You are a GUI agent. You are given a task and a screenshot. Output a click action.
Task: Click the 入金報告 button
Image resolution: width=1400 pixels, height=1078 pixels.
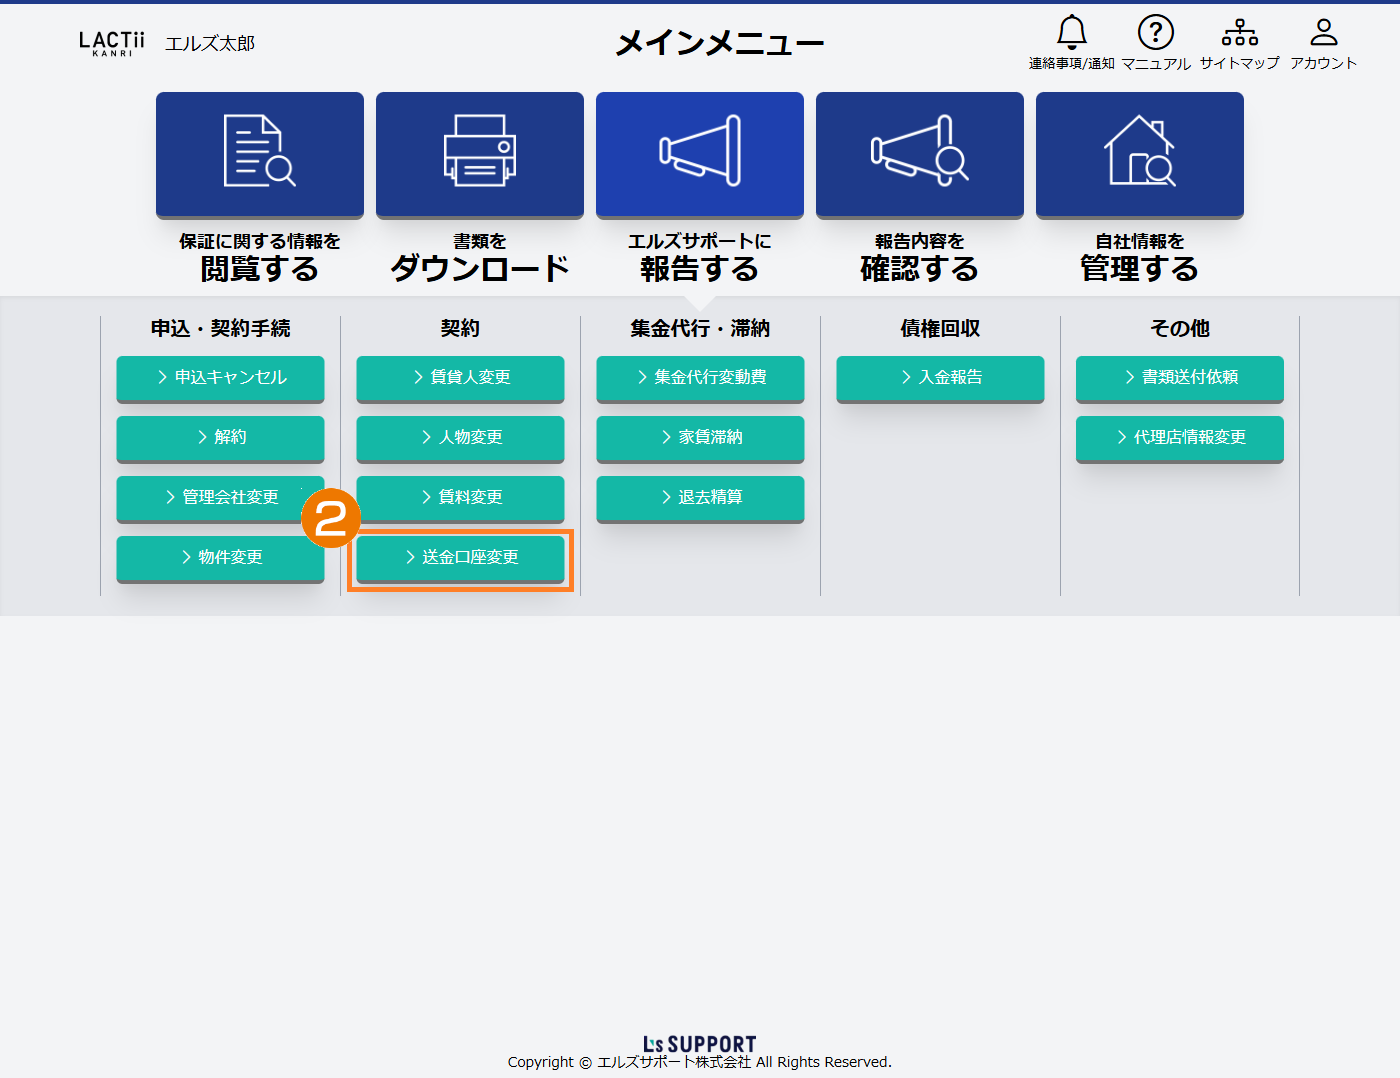pyautogui.click(x=940, y=378)
